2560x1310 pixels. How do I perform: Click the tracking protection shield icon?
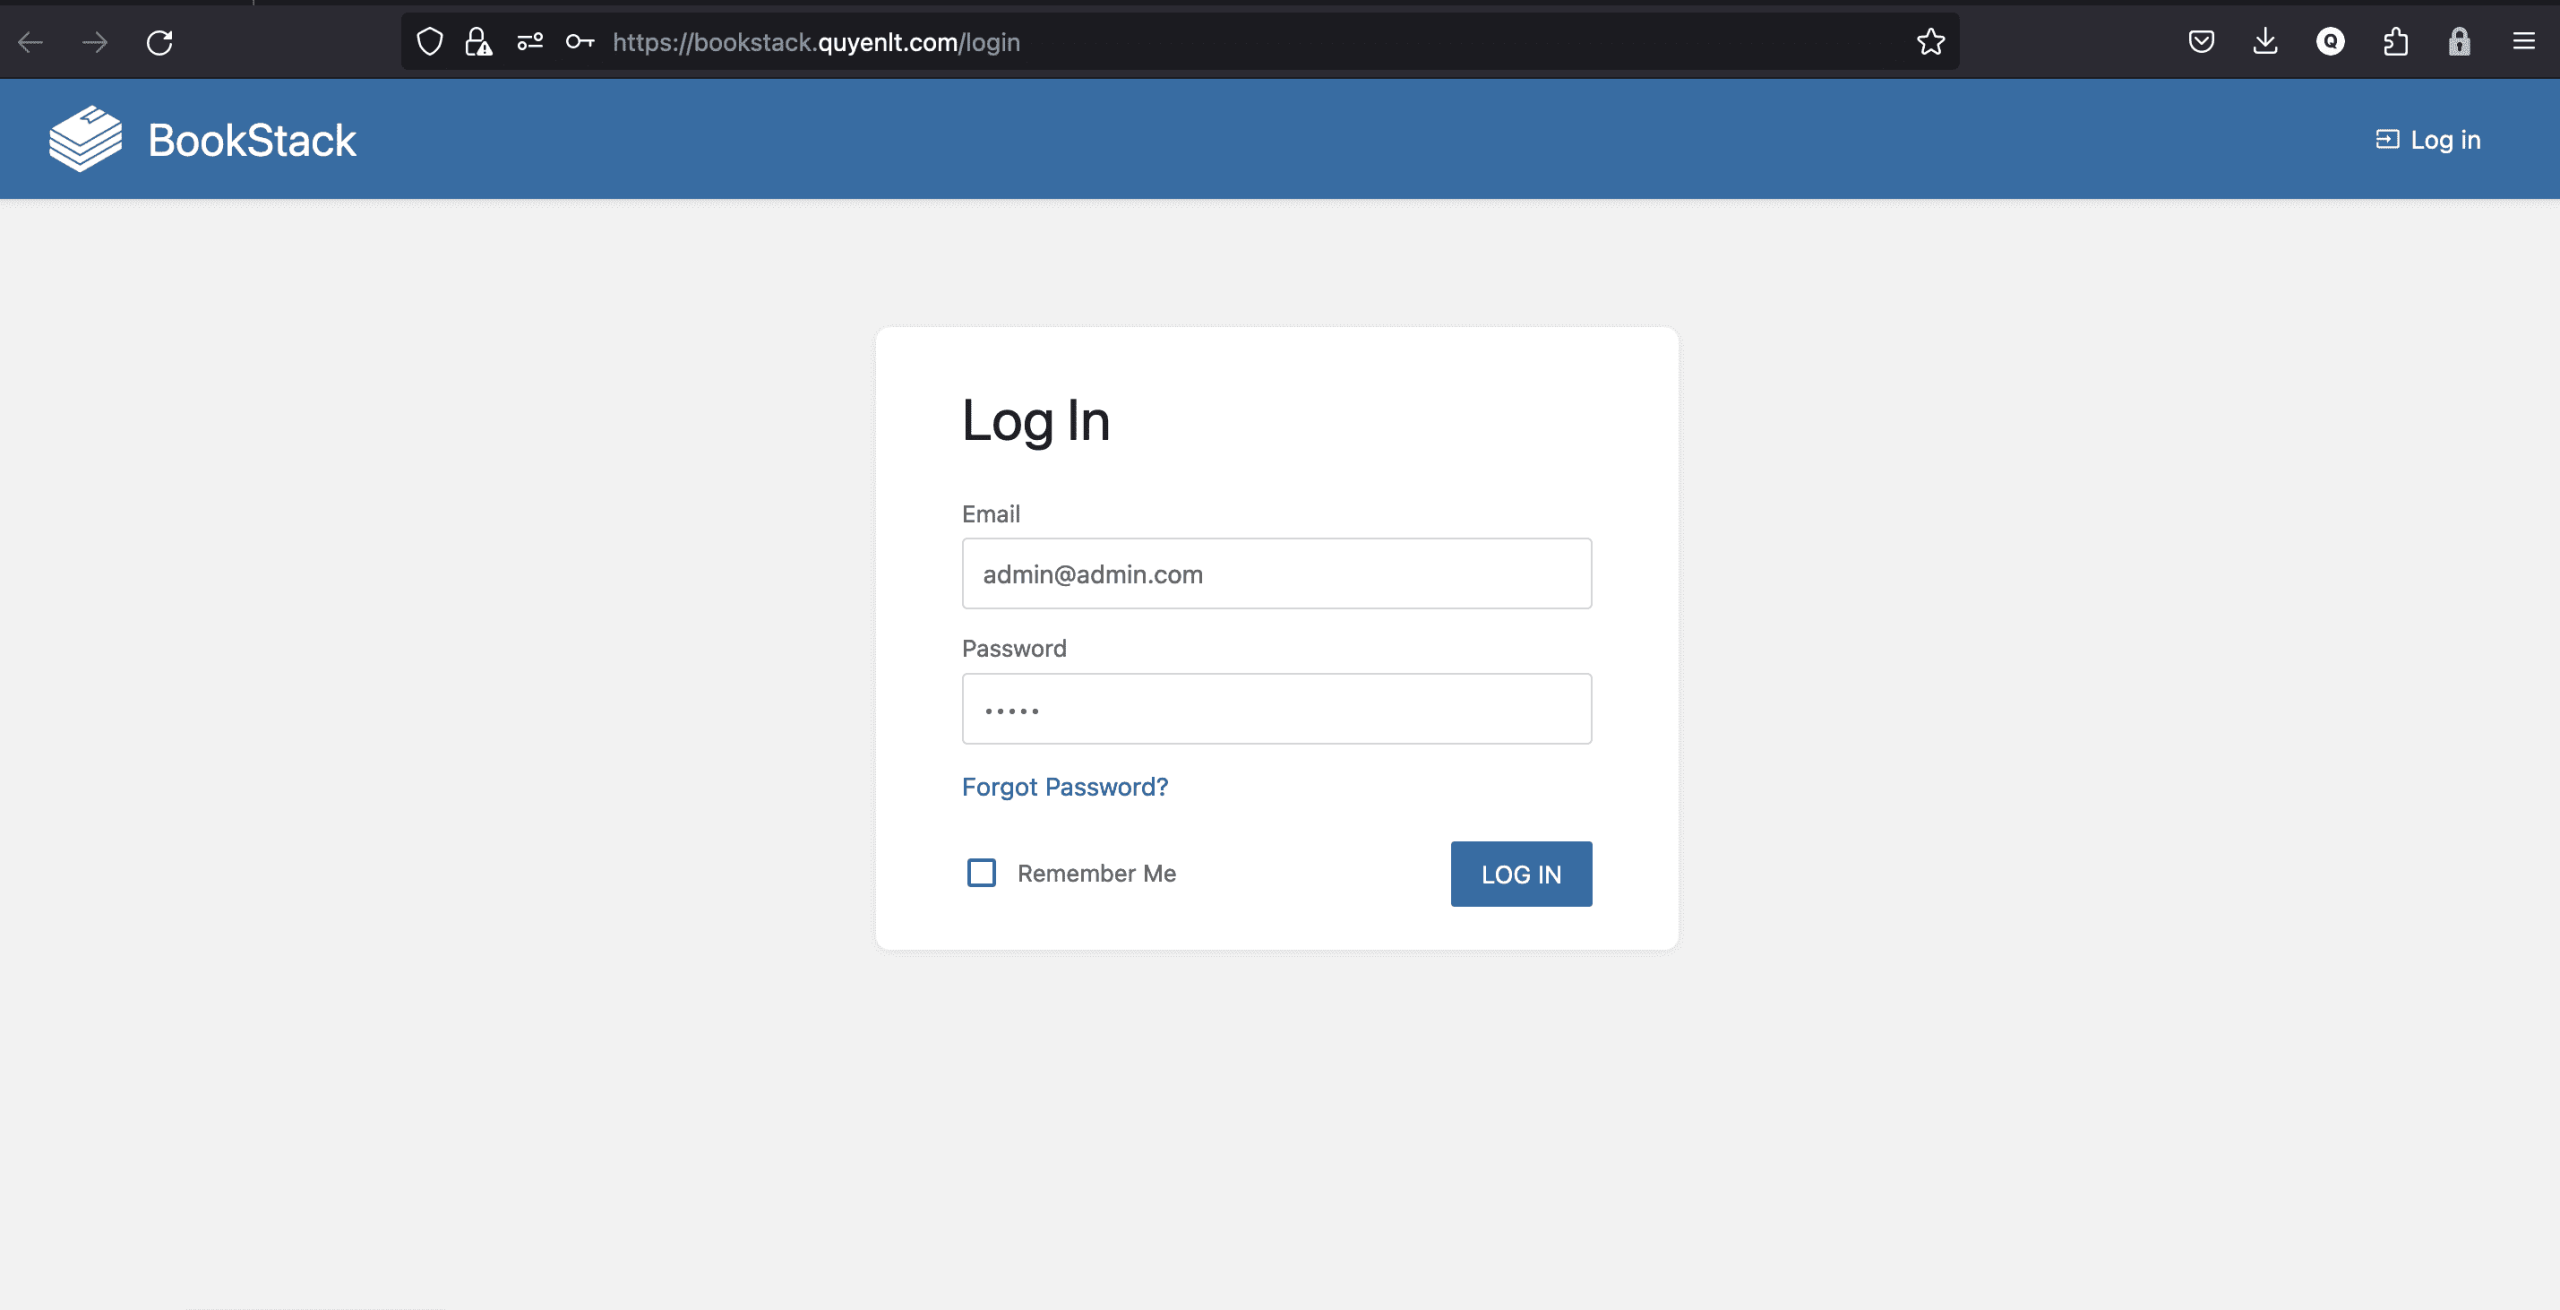pyautogui.click(x=430, y=42)
